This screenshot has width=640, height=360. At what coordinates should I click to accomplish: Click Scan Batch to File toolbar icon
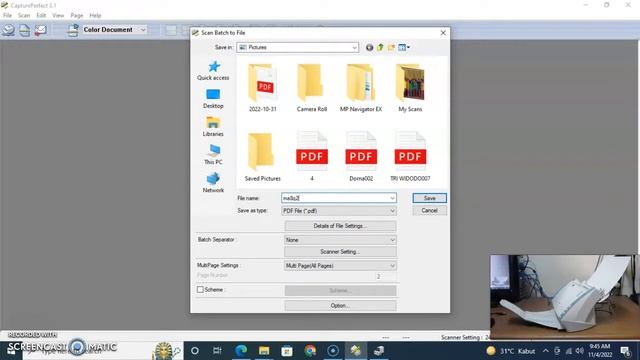8,30
